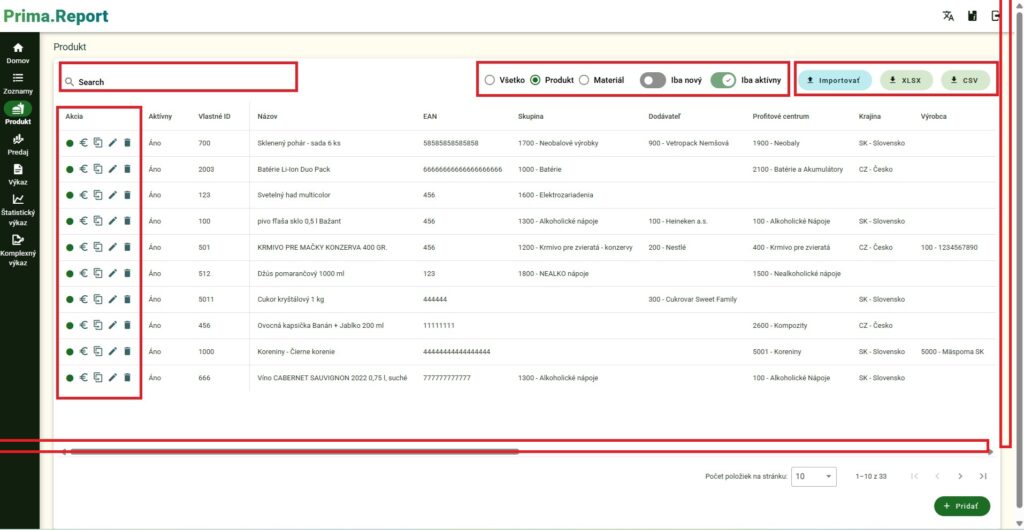The width and height of the screenshot is (1024, 530).
Task: Click the green status dot for Džús pomarančový
Action: [70, 273]
